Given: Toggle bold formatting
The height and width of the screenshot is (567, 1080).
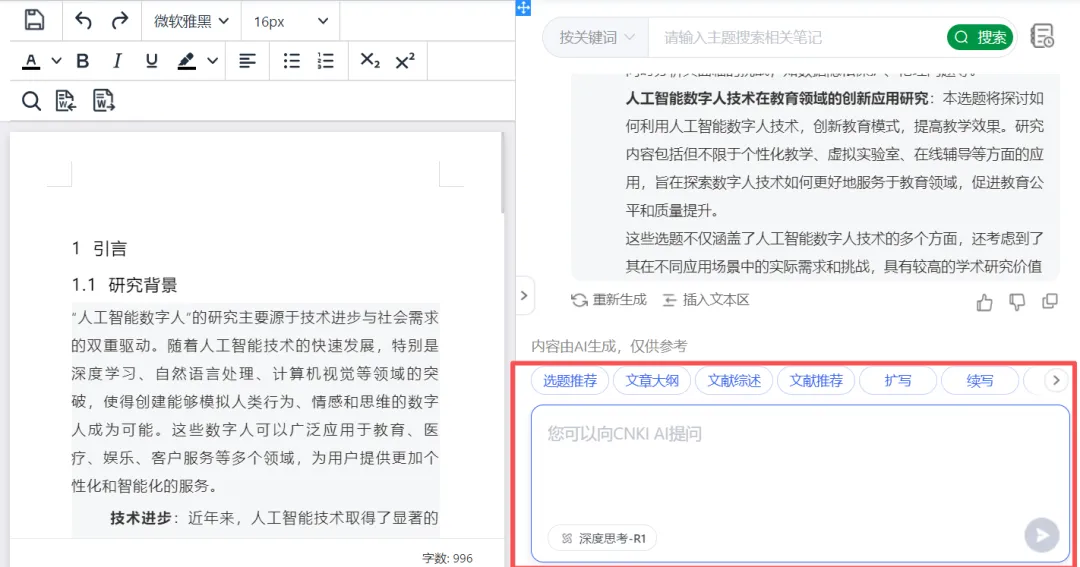Looking at the screenshot, I should pyautogui.click(x=83, y=61).
